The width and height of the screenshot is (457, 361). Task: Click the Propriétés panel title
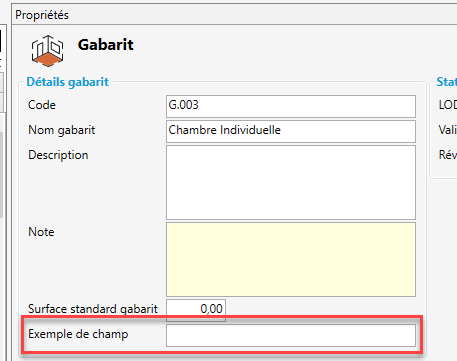pos(42,15)
